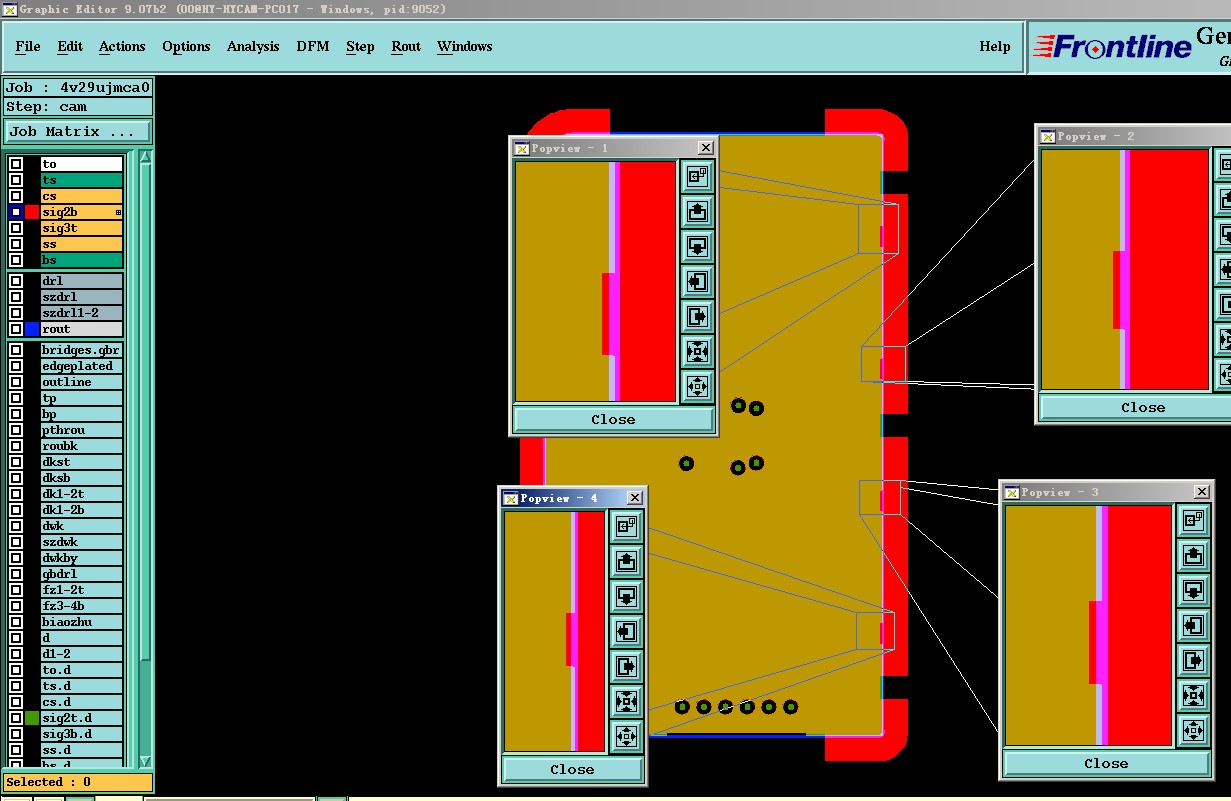Click inward-arrows zoom icon in Popview 1

coord(697,351)
